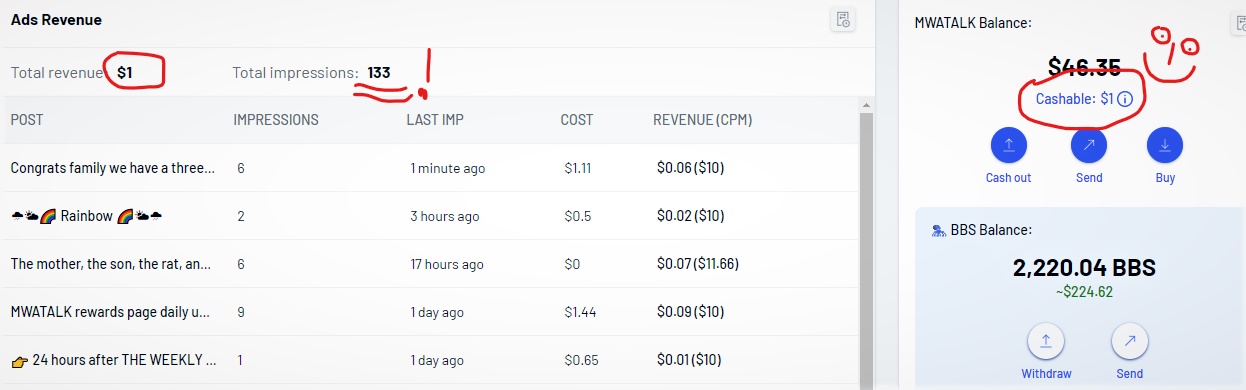Open post "MWATALK rewards page daily u..."
The width and height of the screenshot is (1246, 390).
click(110, 312)
